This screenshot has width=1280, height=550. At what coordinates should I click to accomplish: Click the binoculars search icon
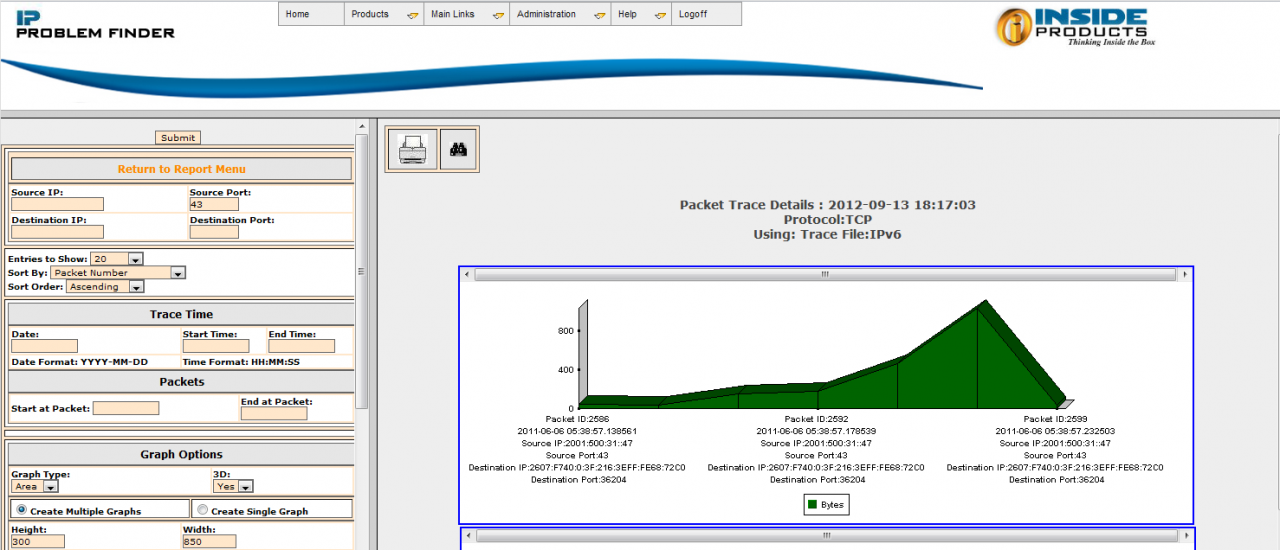tap(459, 150)
